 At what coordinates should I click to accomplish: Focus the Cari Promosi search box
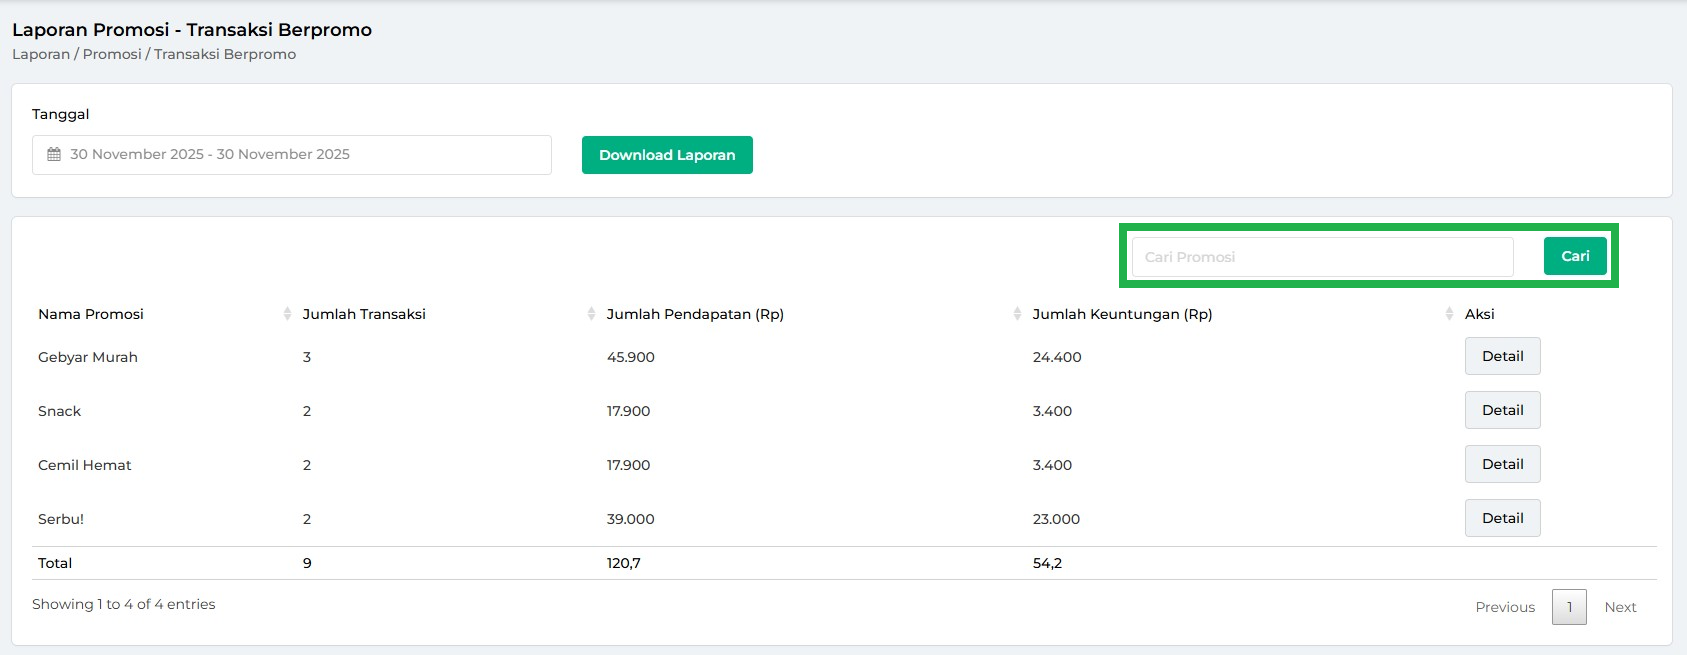[x=1321, y=257]
